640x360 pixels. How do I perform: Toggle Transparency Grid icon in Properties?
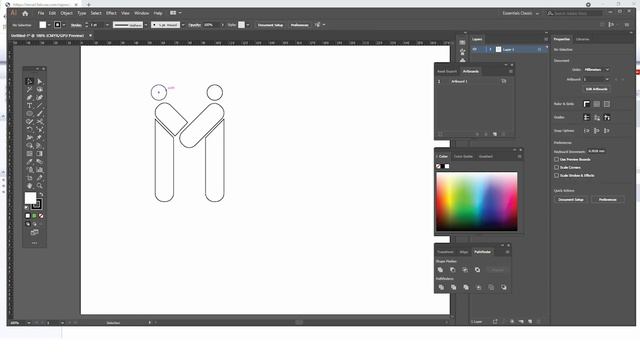click(607, 104)
